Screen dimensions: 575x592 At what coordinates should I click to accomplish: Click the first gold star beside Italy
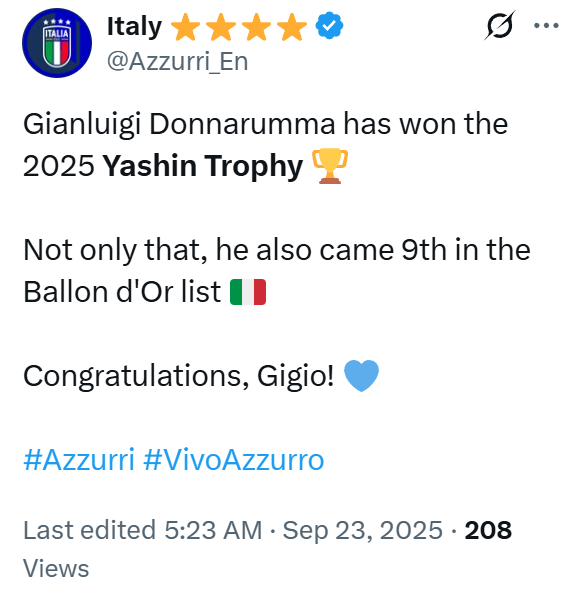coord(185,26)
